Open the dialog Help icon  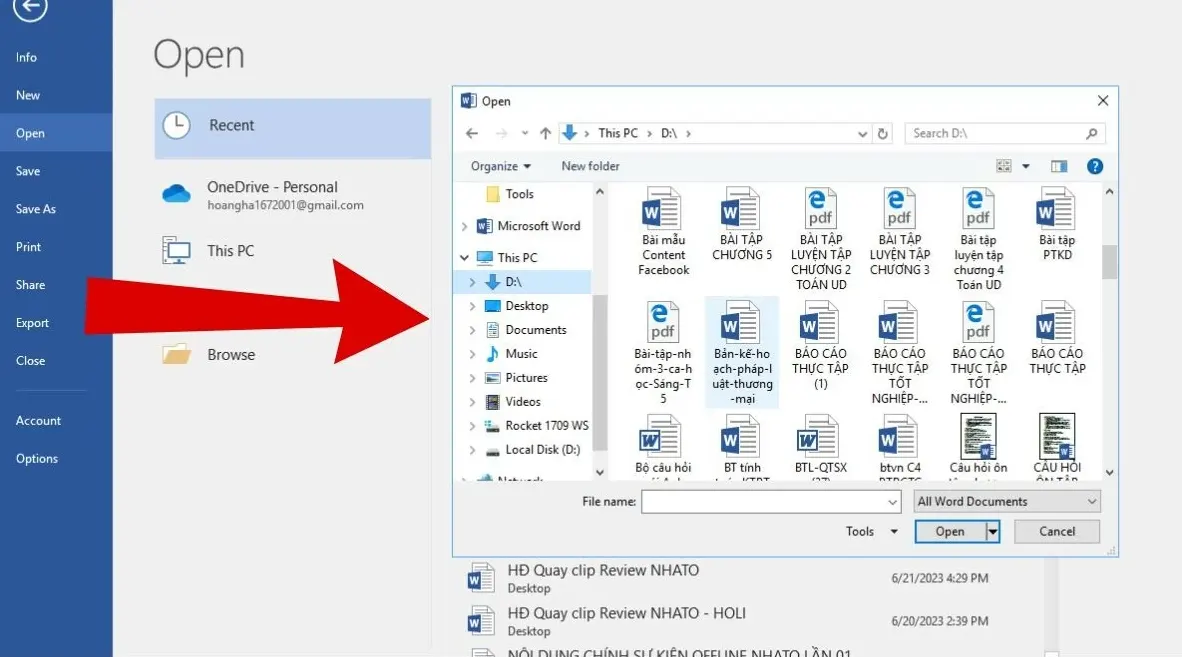click(x=1095, y=167)
